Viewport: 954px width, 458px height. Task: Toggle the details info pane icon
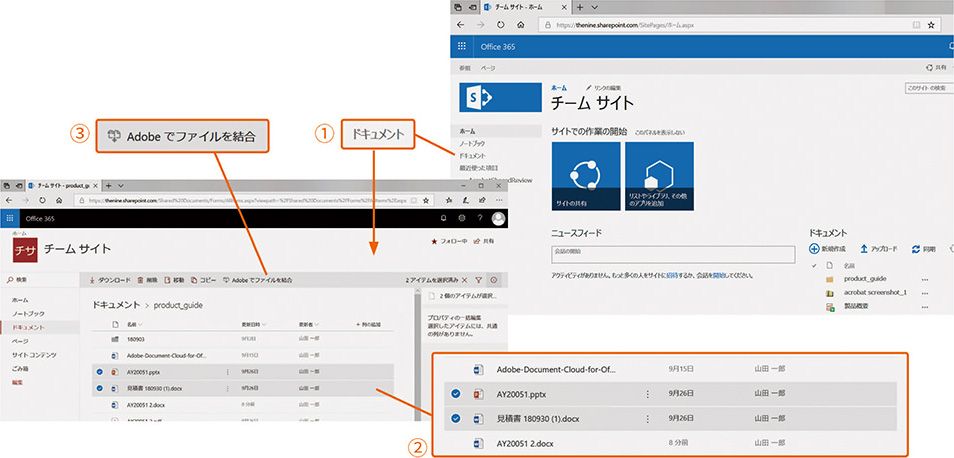pyautogui.click(x=493, y=280)
